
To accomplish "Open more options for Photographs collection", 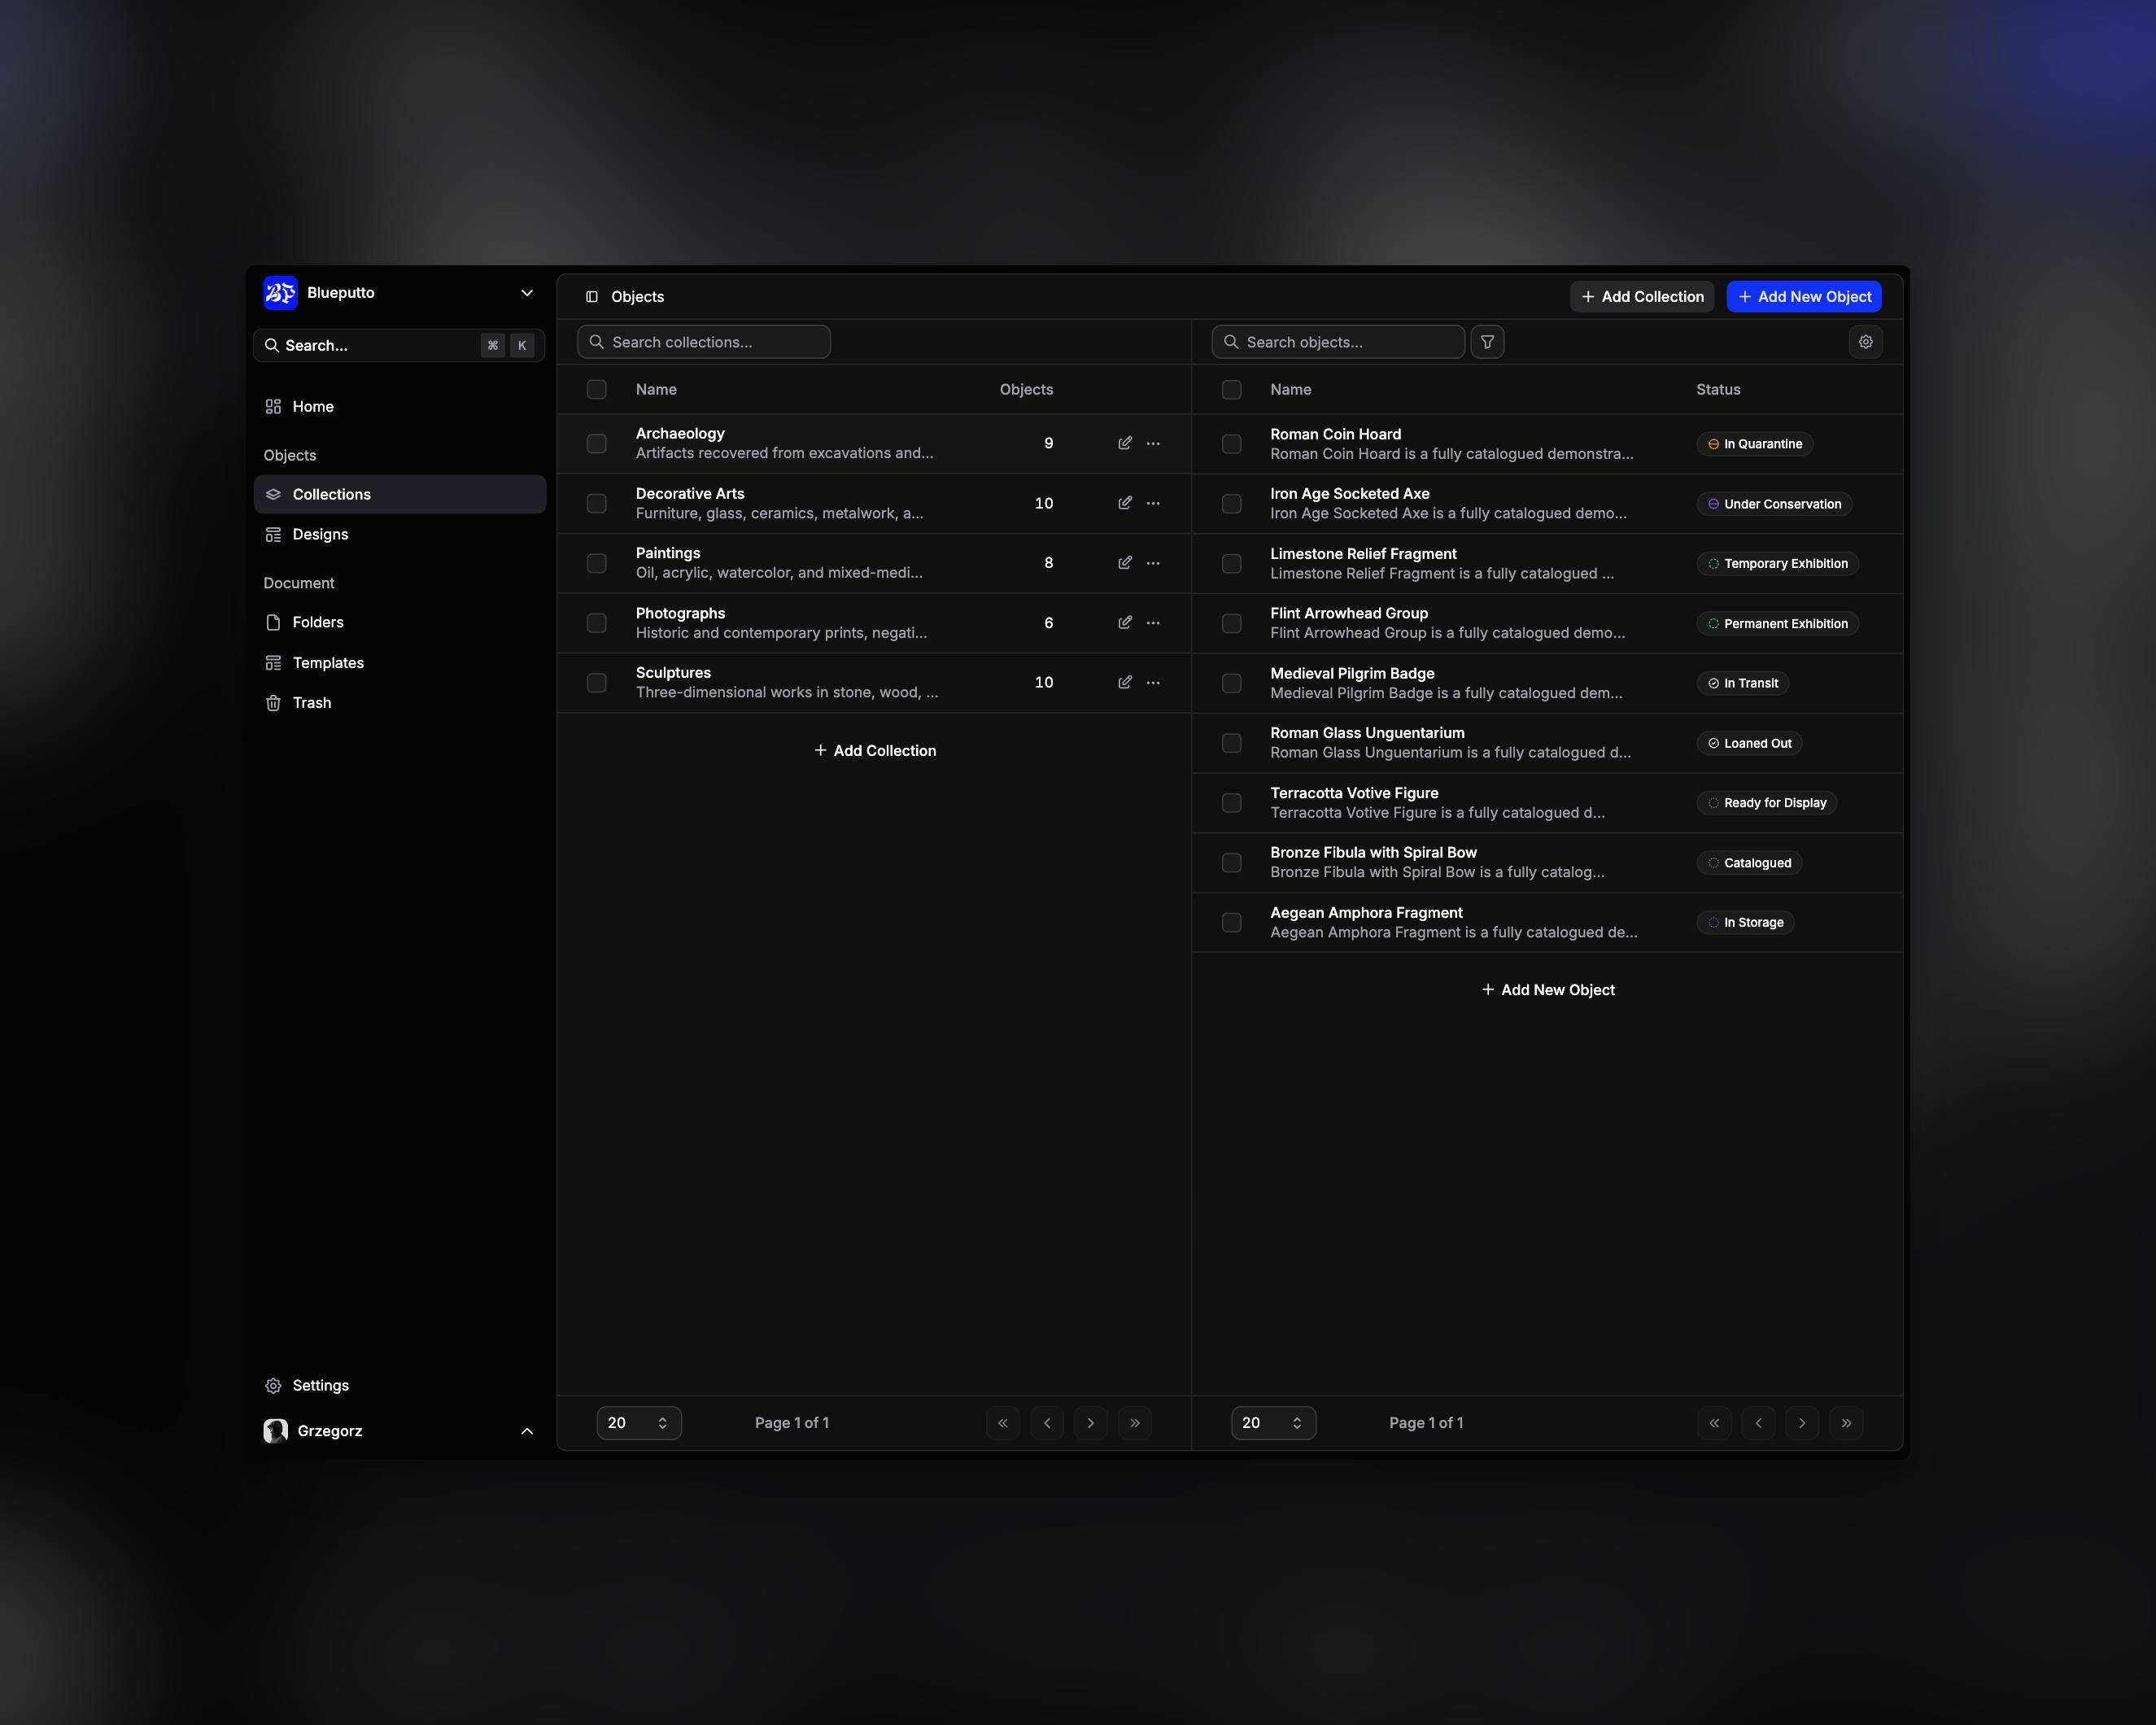I will point(1153,622).
